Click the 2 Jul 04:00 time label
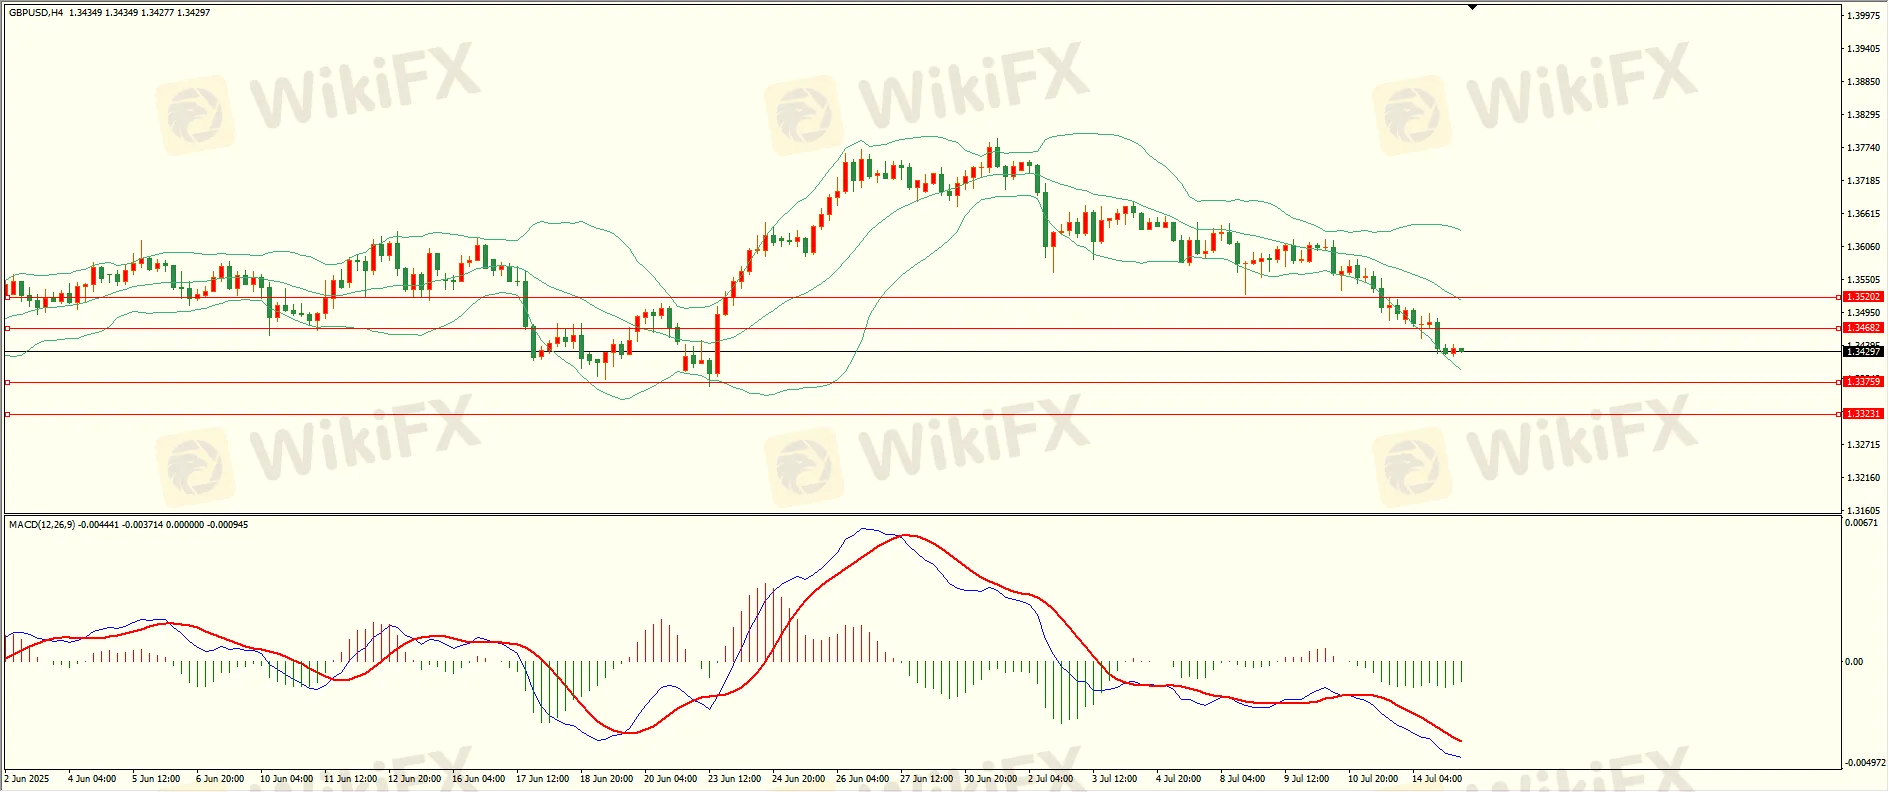This screenshot has height=792, width=1889. [x=1051, y=779]
